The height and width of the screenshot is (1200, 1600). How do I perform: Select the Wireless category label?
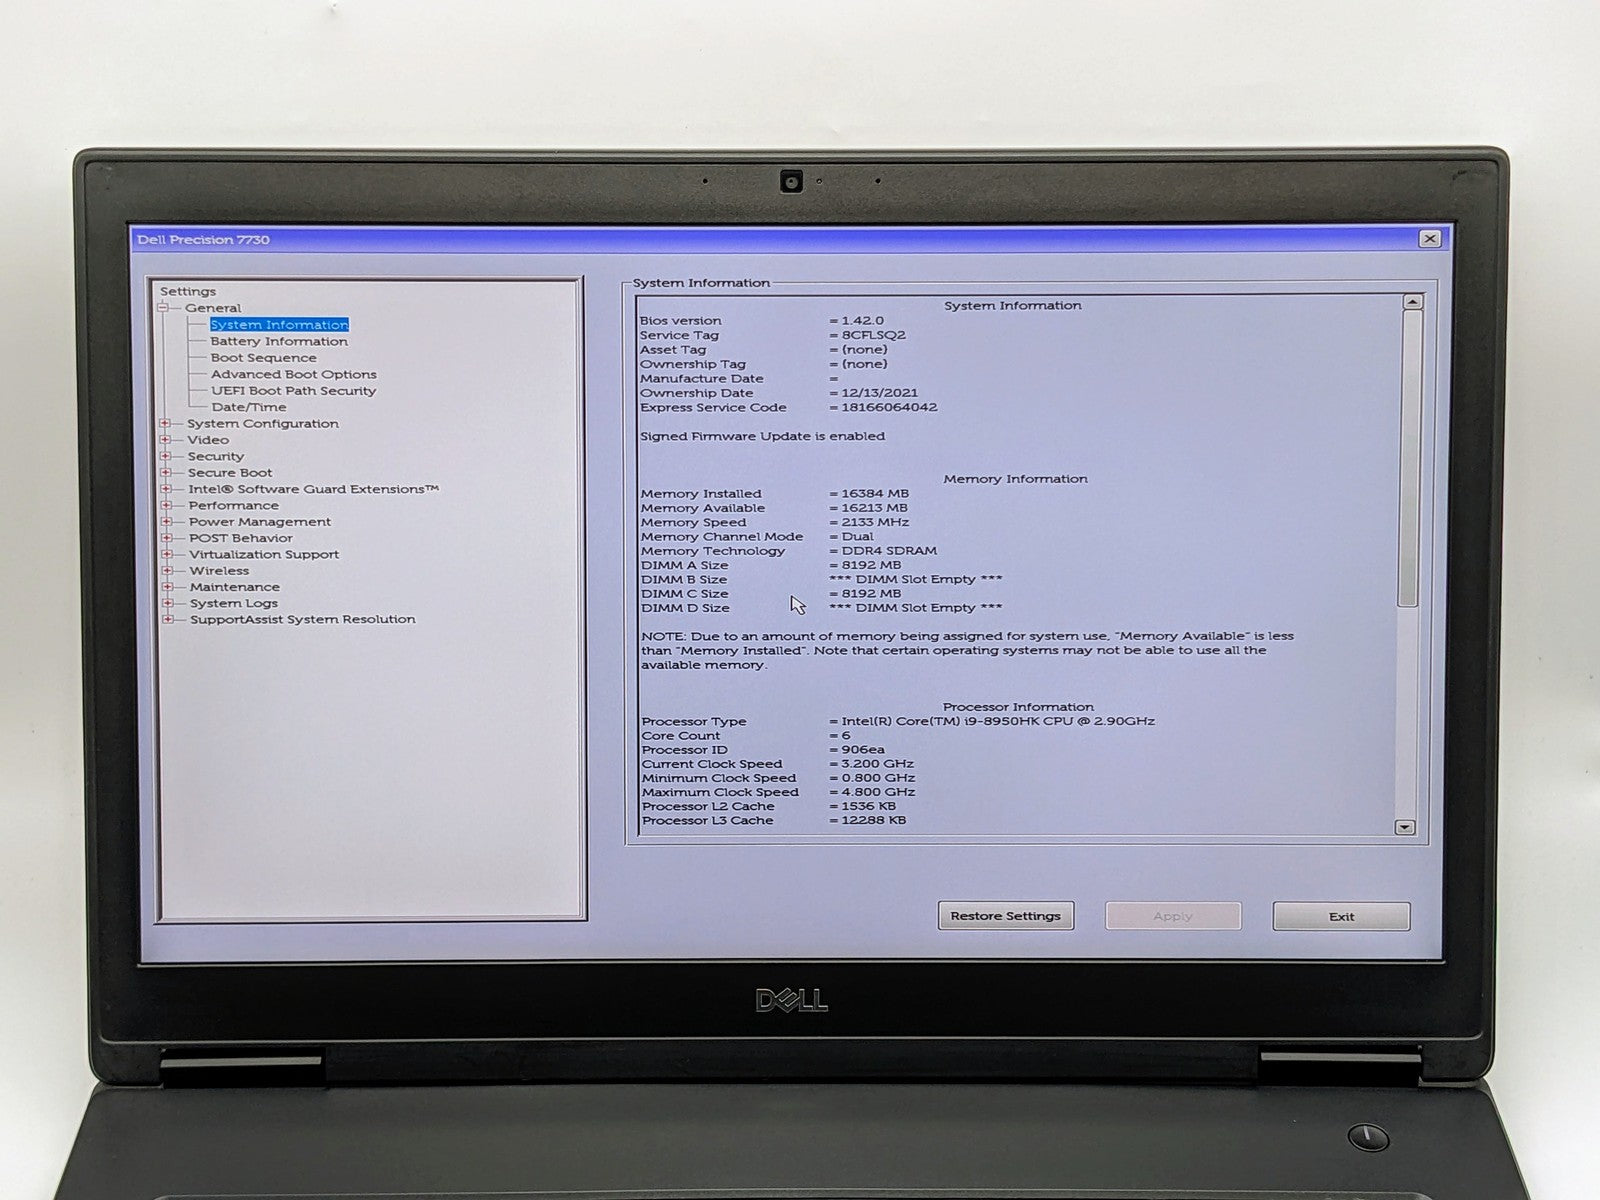point(220,571)
